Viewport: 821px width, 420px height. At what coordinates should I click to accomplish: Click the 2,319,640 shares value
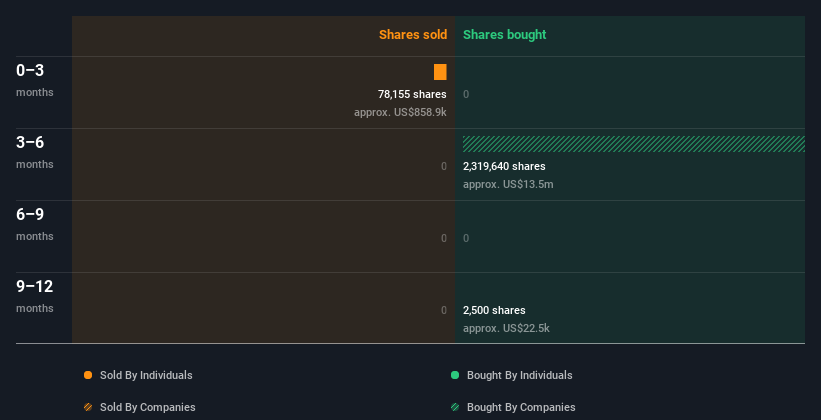504,166
